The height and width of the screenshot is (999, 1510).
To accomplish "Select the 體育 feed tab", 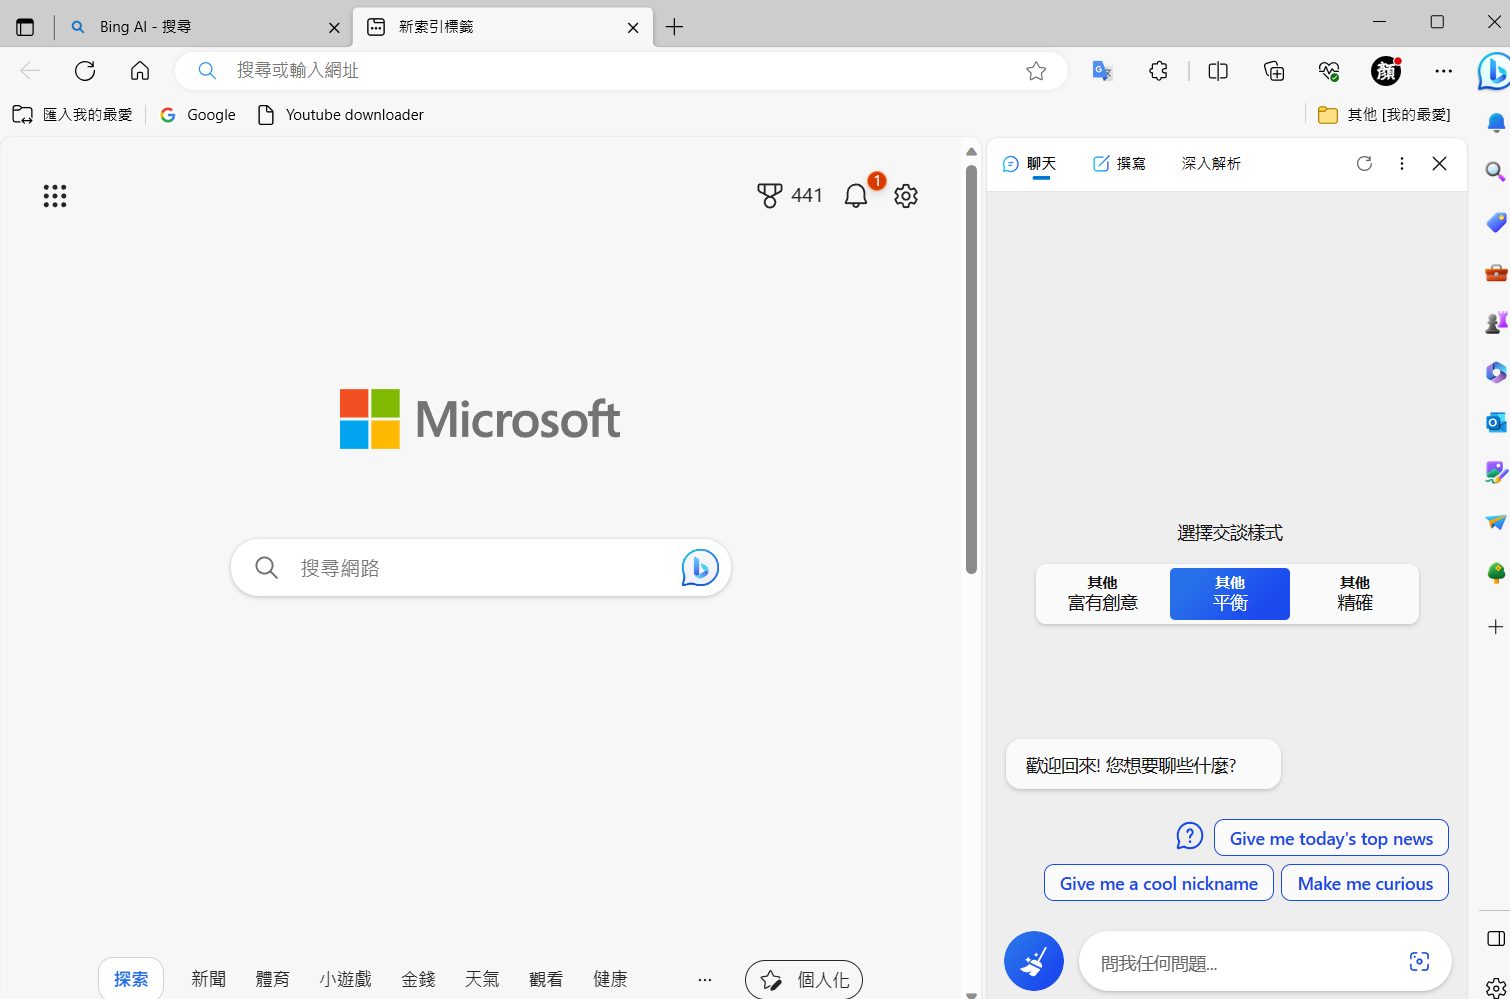I will (273, 979).
